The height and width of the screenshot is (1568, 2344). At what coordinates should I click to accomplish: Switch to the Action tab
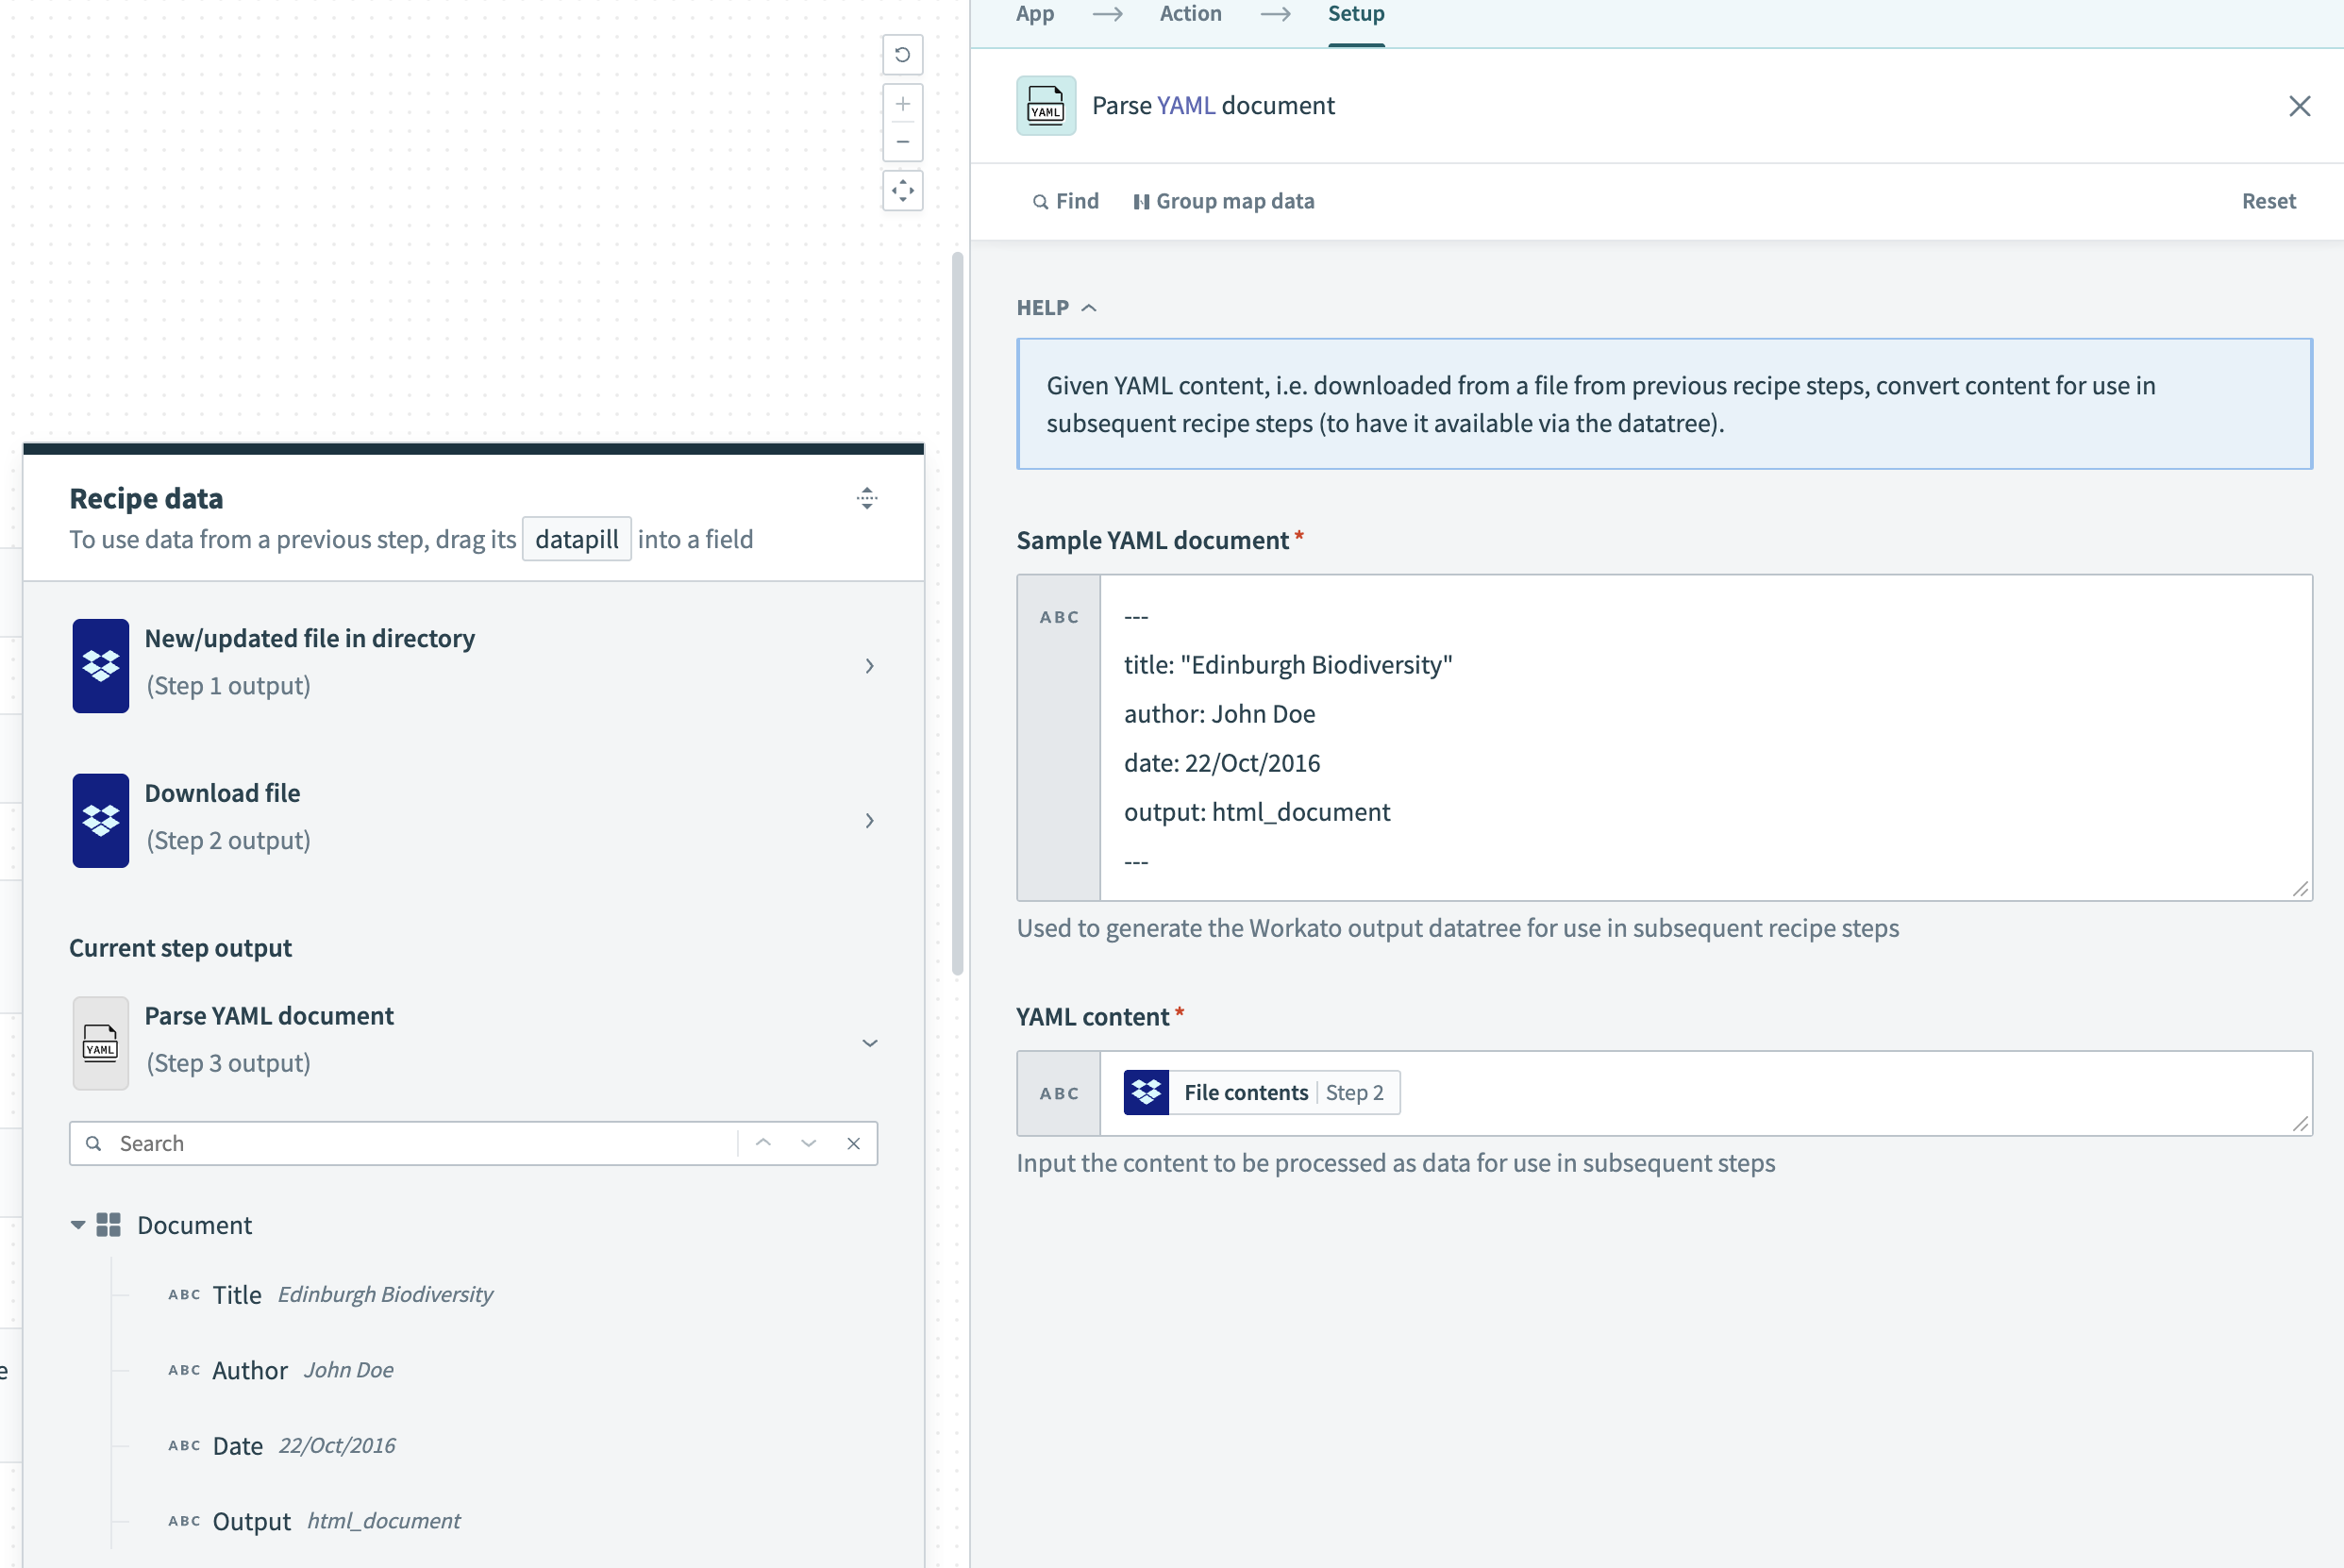pos(1190,14)
